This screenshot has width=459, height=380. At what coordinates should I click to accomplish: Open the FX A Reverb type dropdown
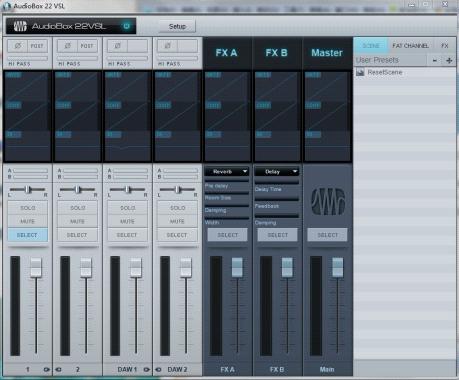(x=227, y=171)
